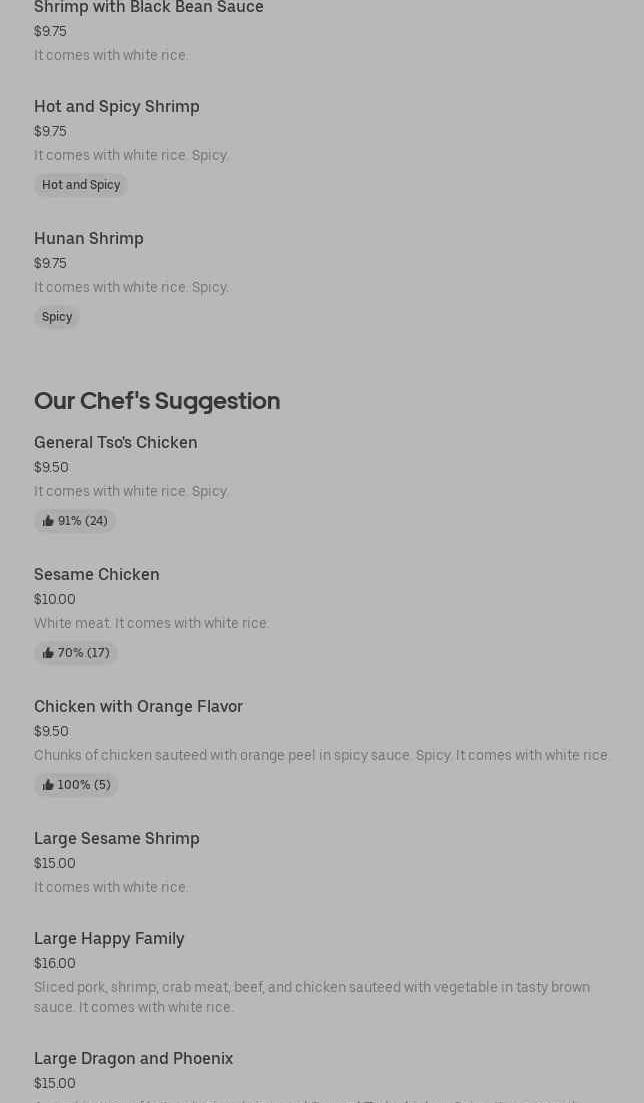Select Large Dragon and Phoenix item
Viewport: 644px width, 1103px height.
click(x=133, y=1058)
